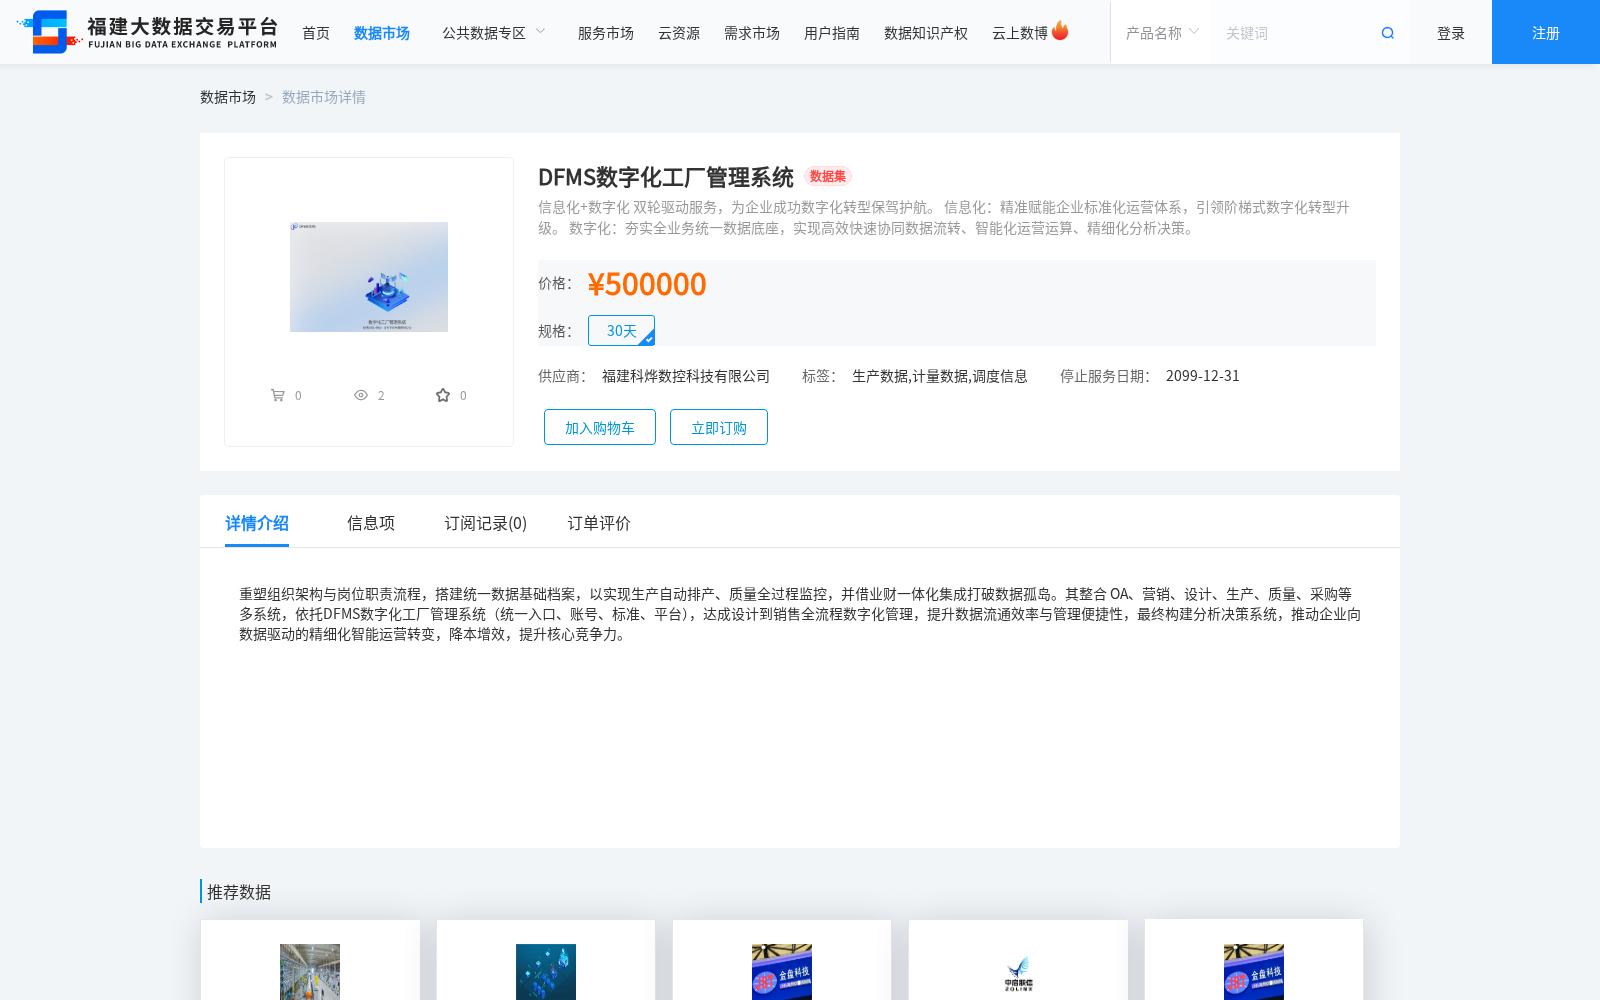This screenshot has width=1600, height=1000.
Task: Expand the 产品名称 search type dropdown
Action: 1161,33
